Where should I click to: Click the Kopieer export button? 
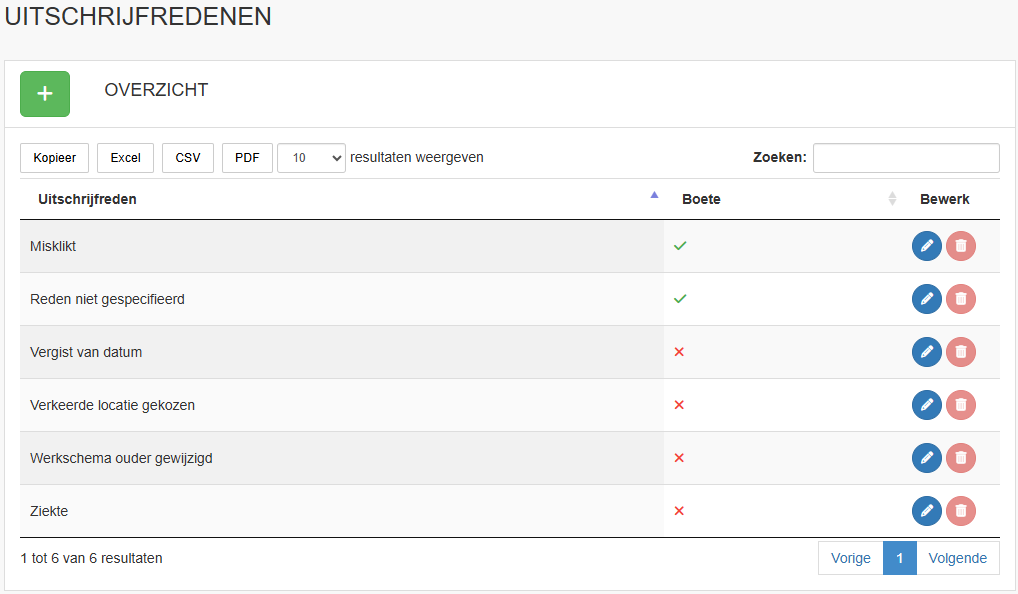(x=55, y=158)
